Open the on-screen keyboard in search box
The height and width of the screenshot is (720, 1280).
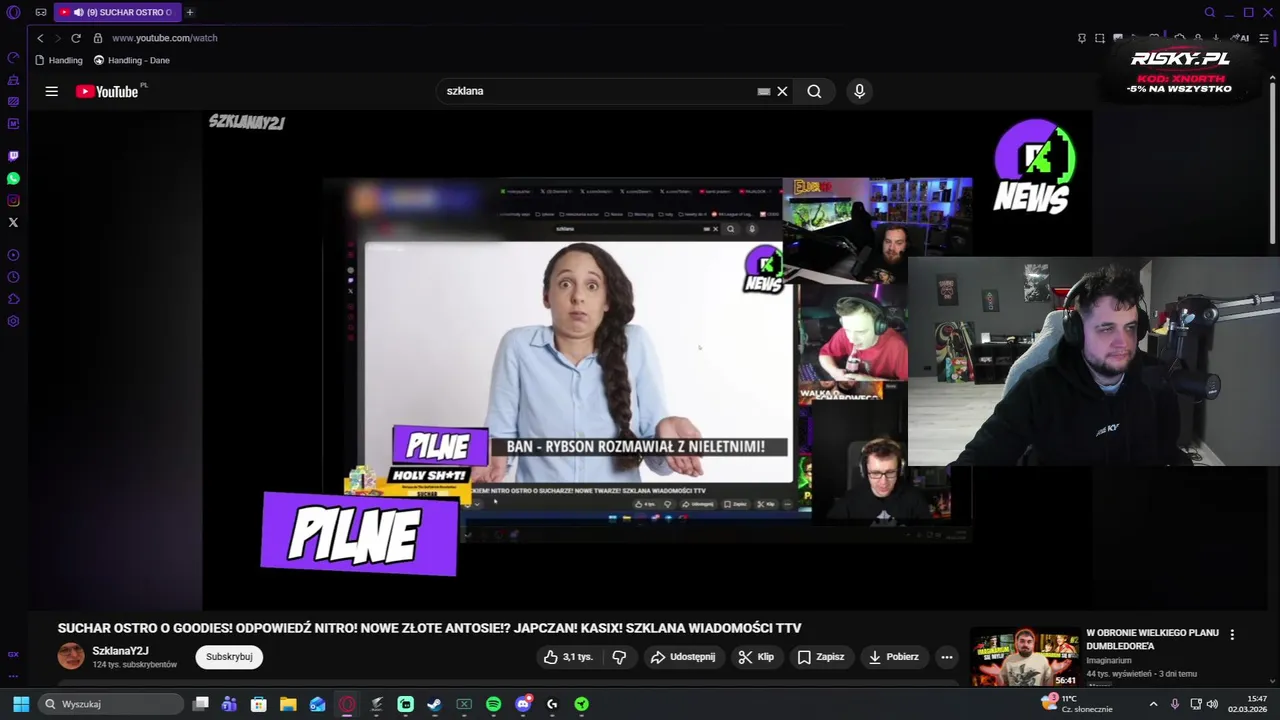point(764,91)
